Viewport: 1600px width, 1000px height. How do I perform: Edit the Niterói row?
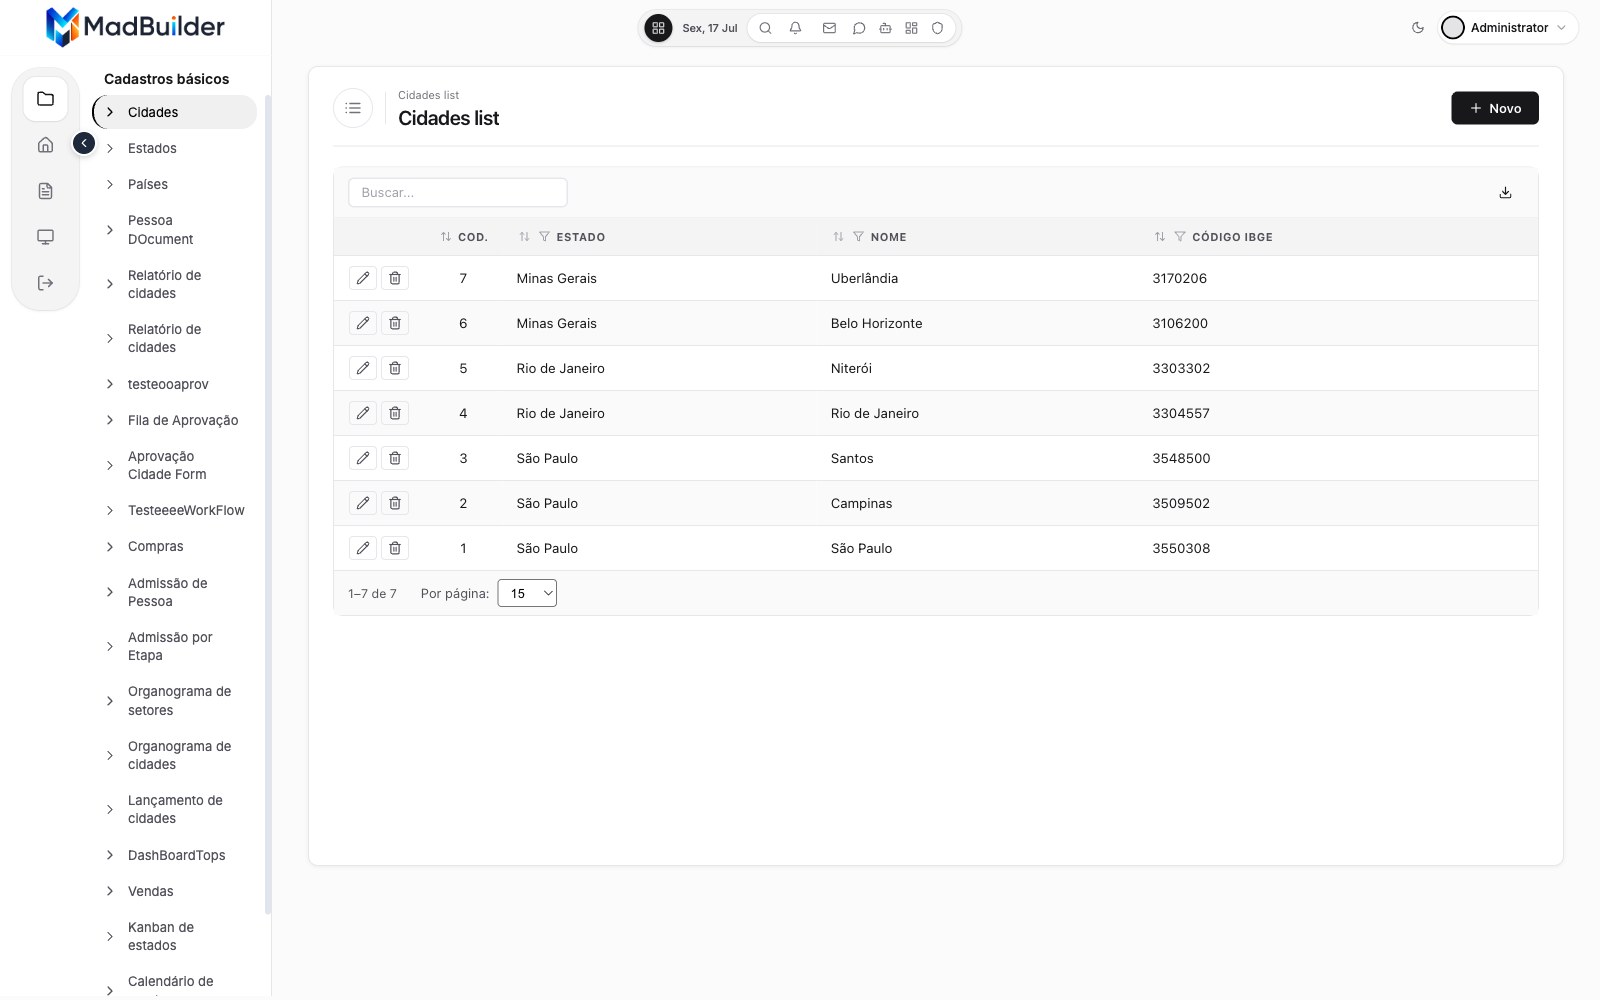[x=363, y=368]
